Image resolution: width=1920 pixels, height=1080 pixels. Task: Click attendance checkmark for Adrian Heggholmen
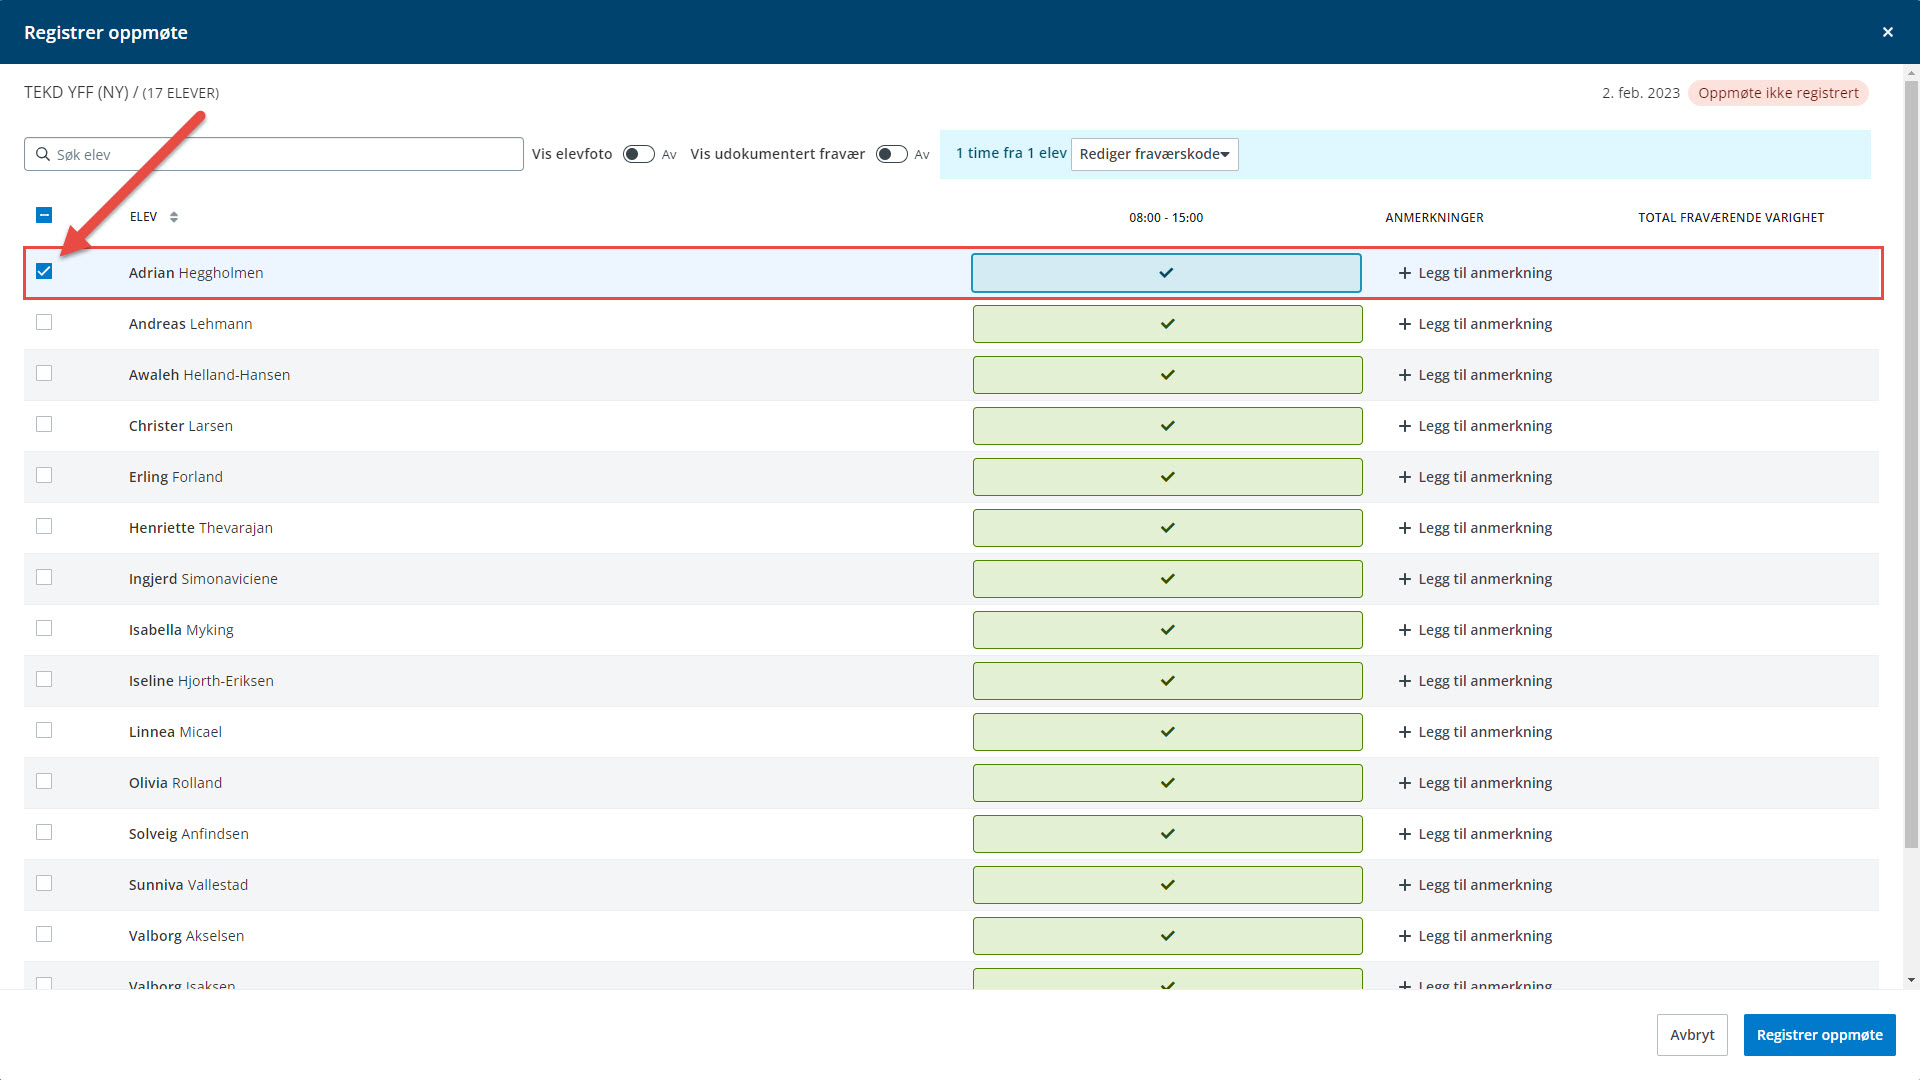pos(1166,273)
